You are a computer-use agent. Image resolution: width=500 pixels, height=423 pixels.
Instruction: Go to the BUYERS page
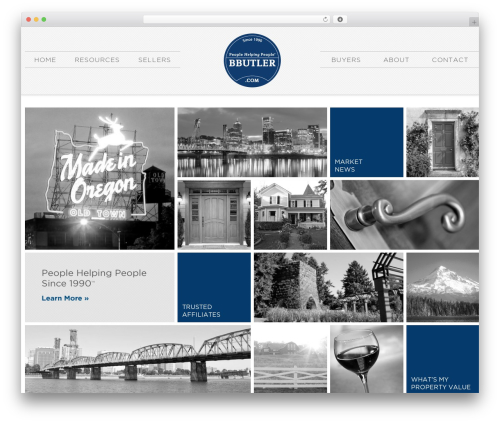[x=346, y=60]
